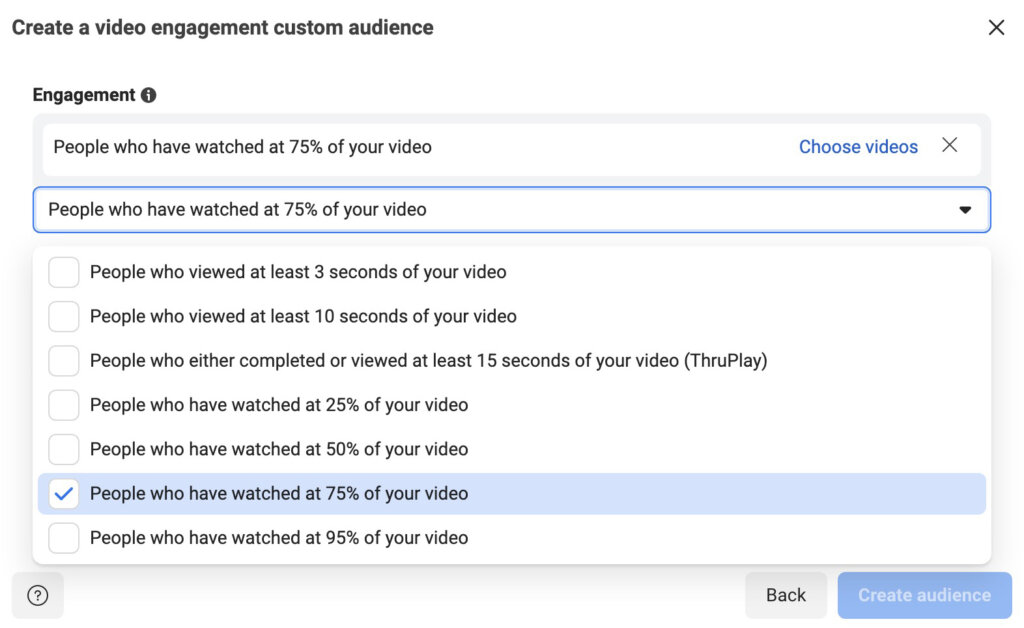The width and height of the screenshot is (1024, 628).
Task: Close the custom audience dialog
Action: [x=996, y=27]
